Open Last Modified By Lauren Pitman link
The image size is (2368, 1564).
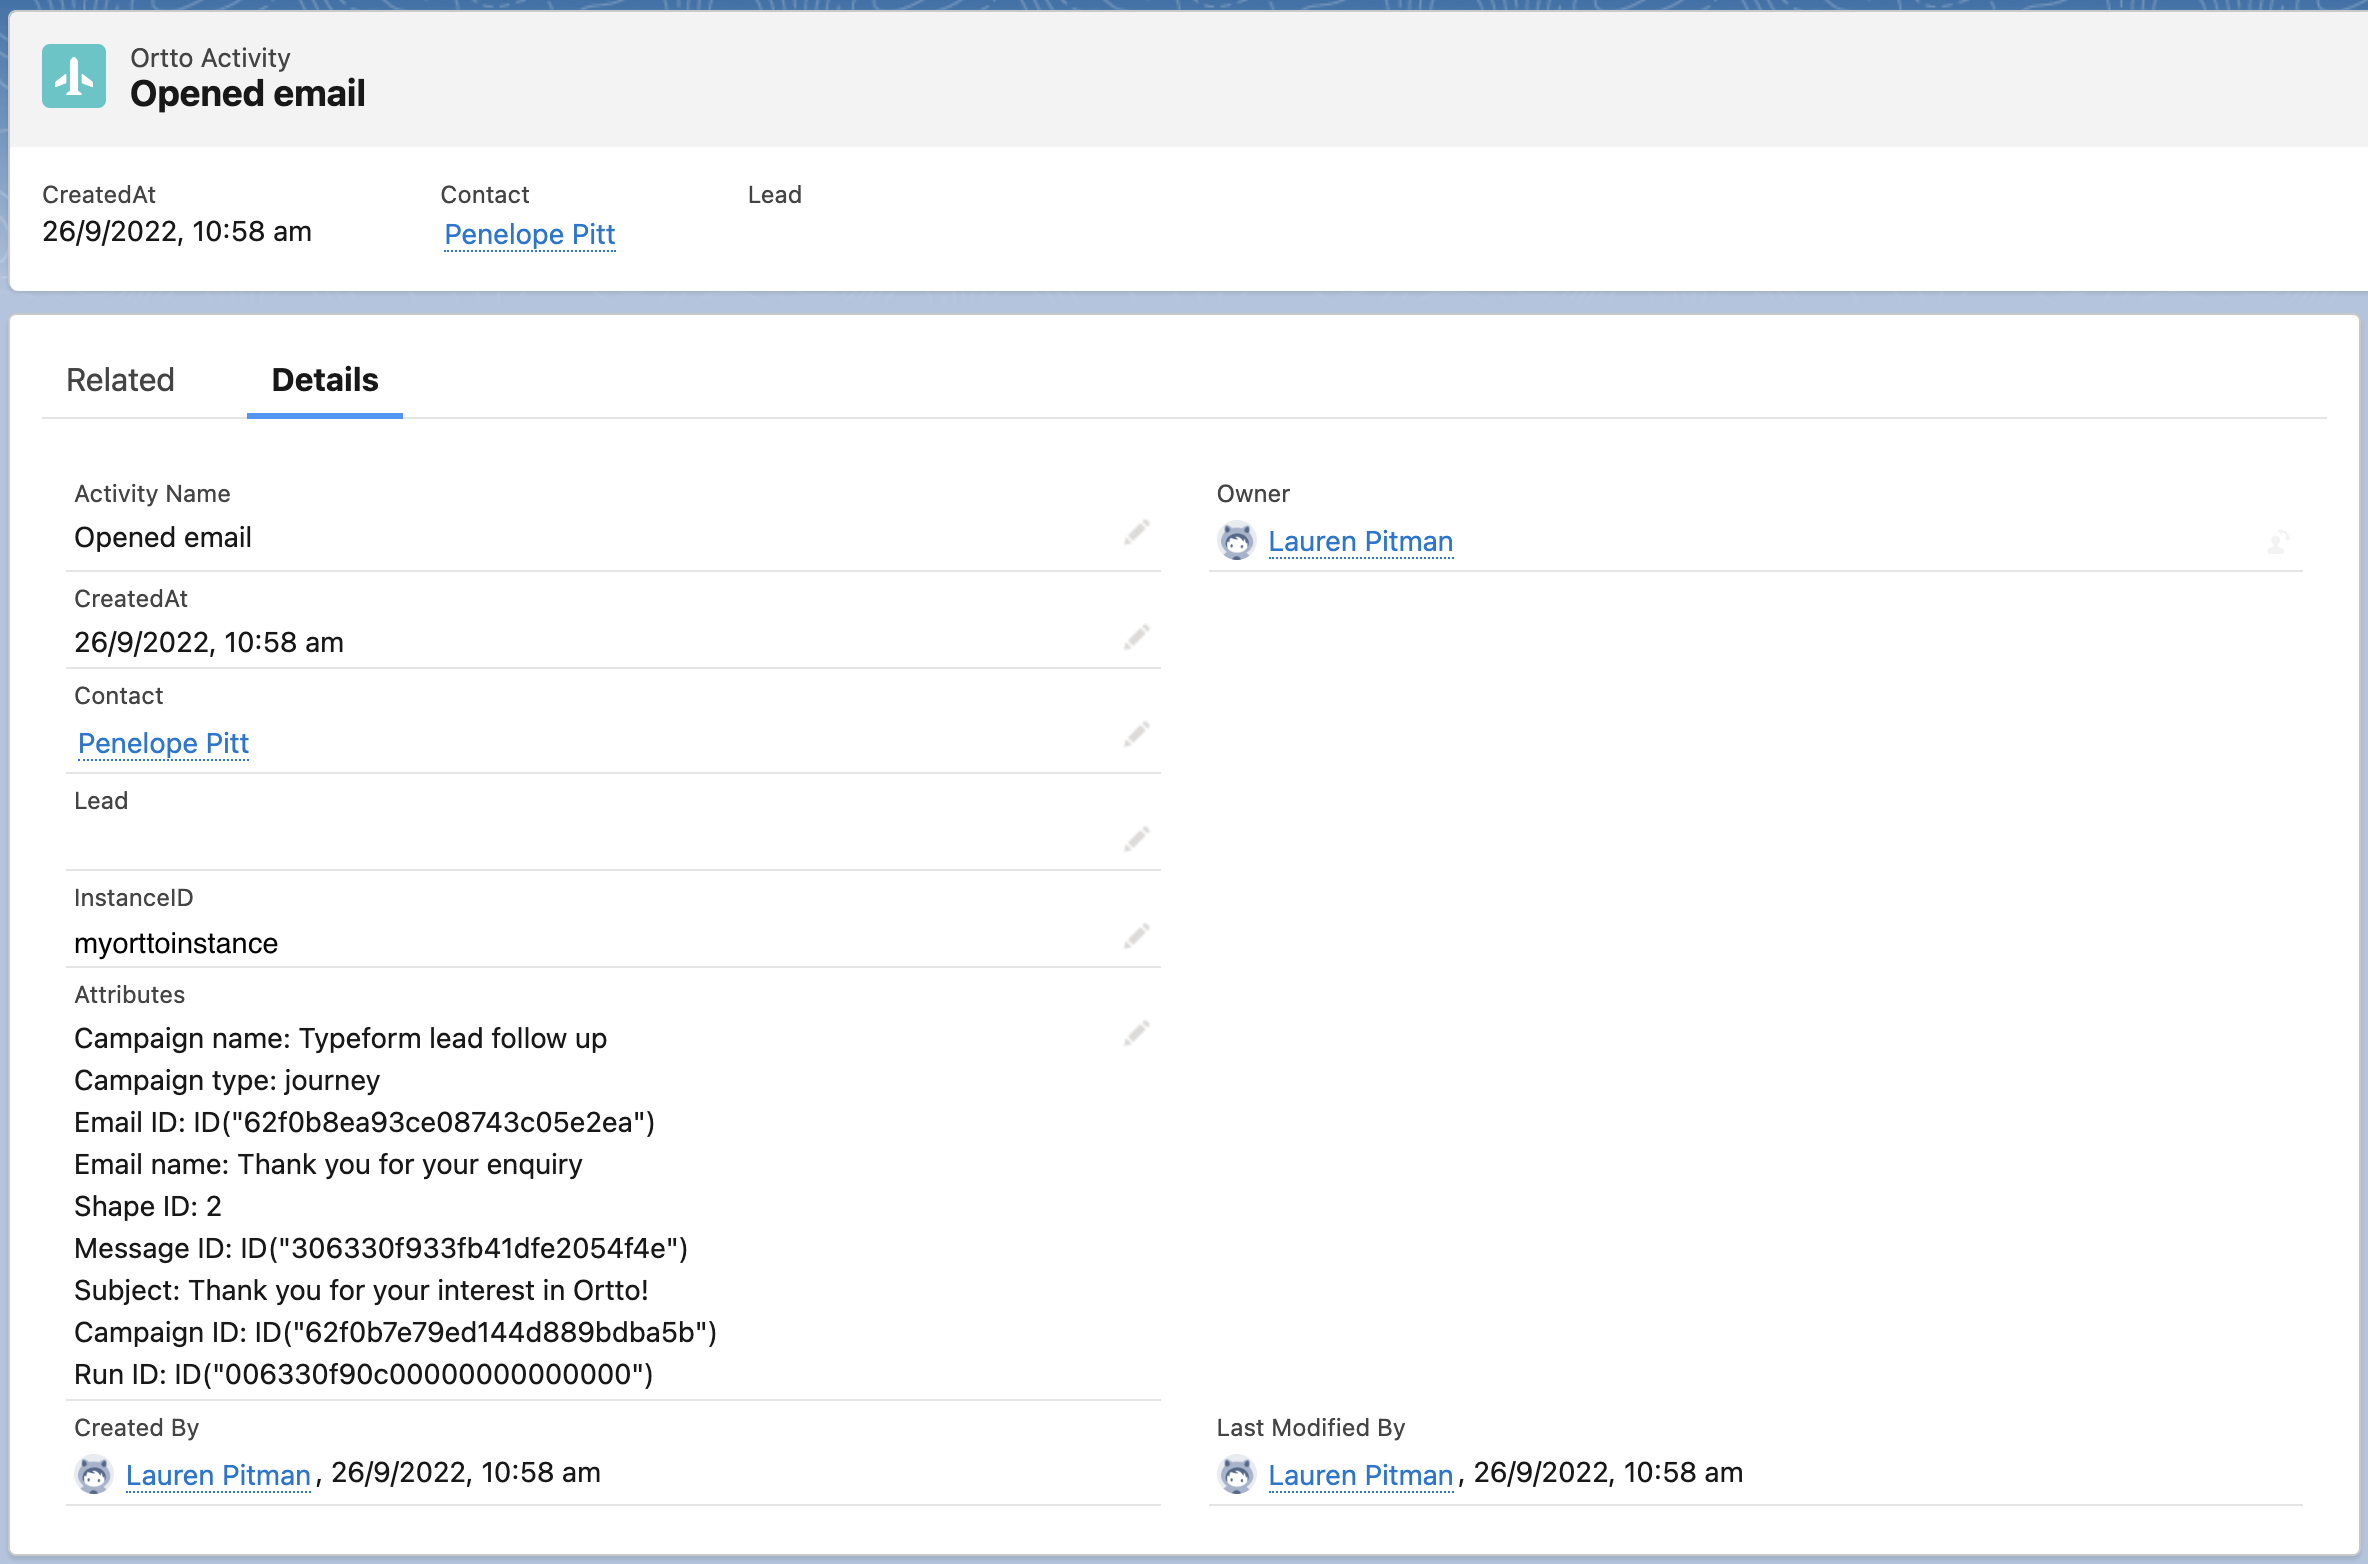pyautogui.click(x=1360, y=1475)
